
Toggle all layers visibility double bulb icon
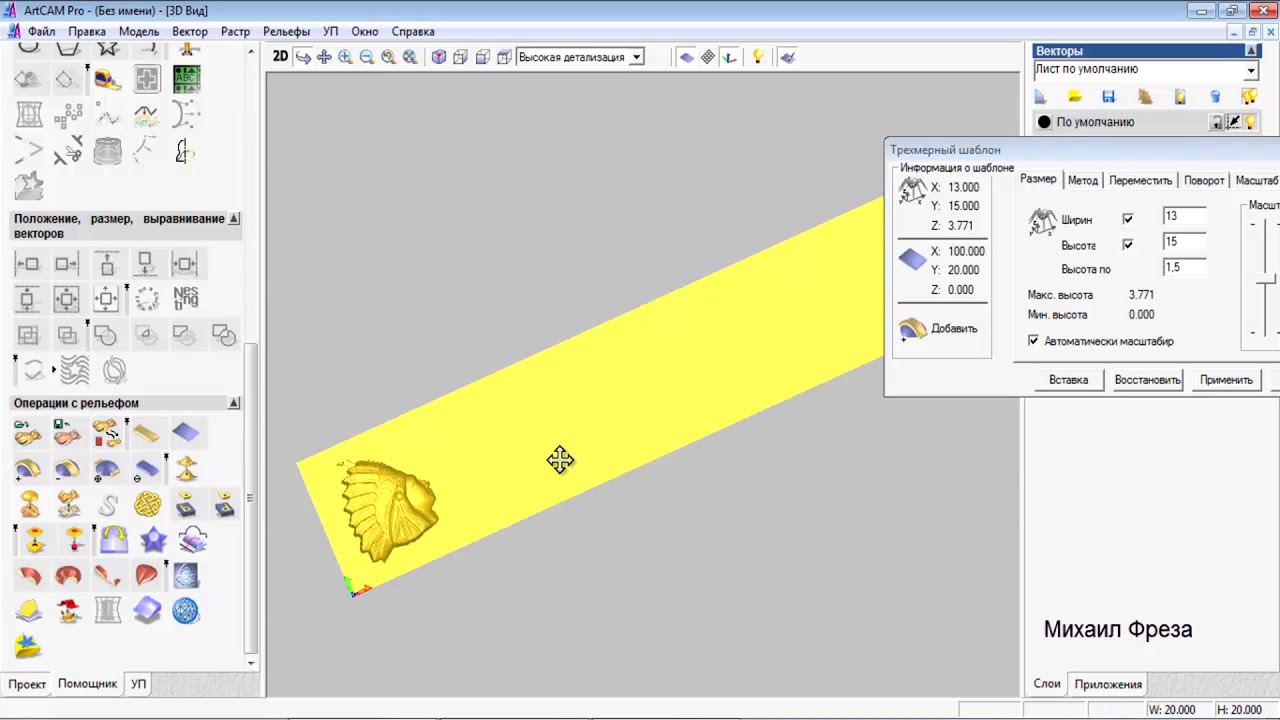point(1249,96)
